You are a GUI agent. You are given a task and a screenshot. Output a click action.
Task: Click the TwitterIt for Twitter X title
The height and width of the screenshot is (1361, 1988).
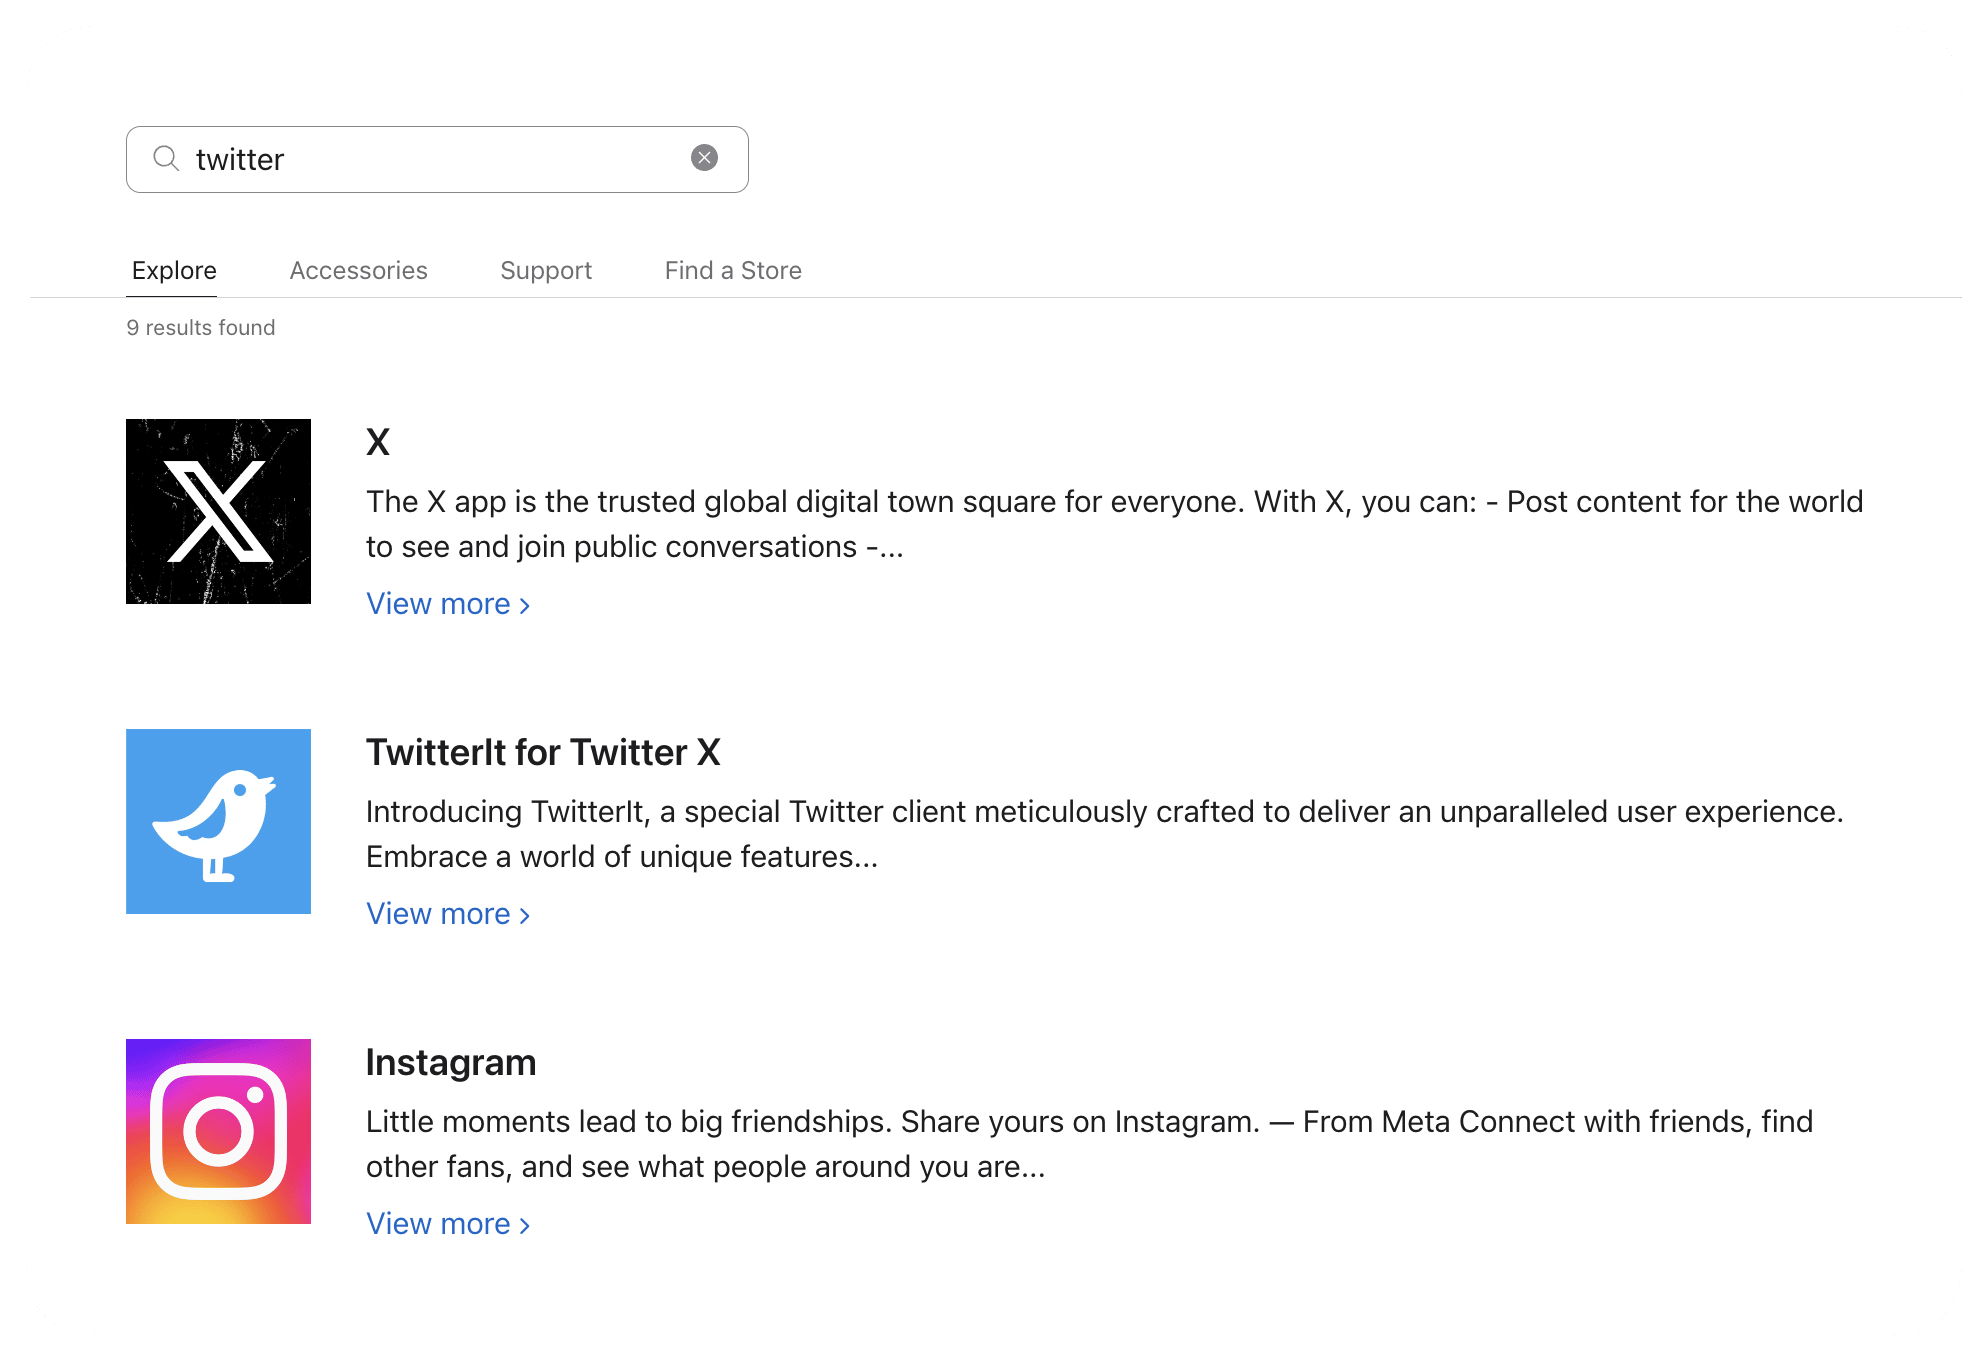pos(543,752)
